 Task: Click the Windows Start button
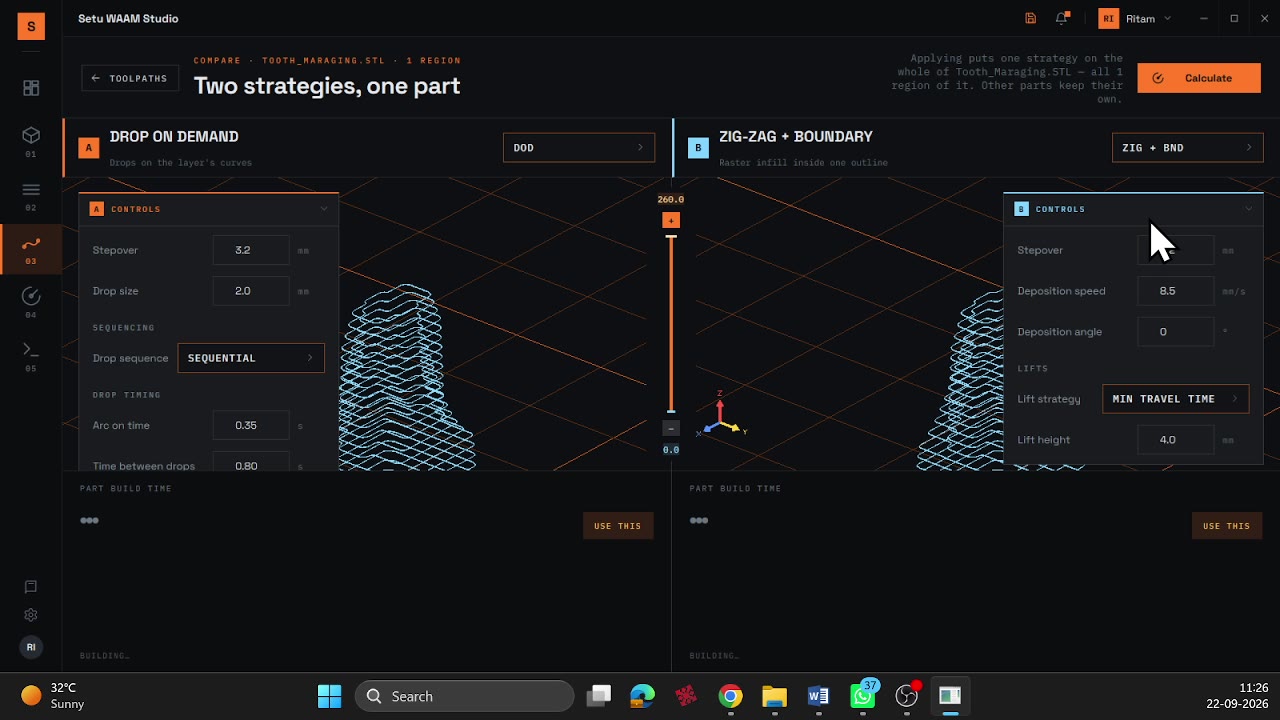[329, 696]
